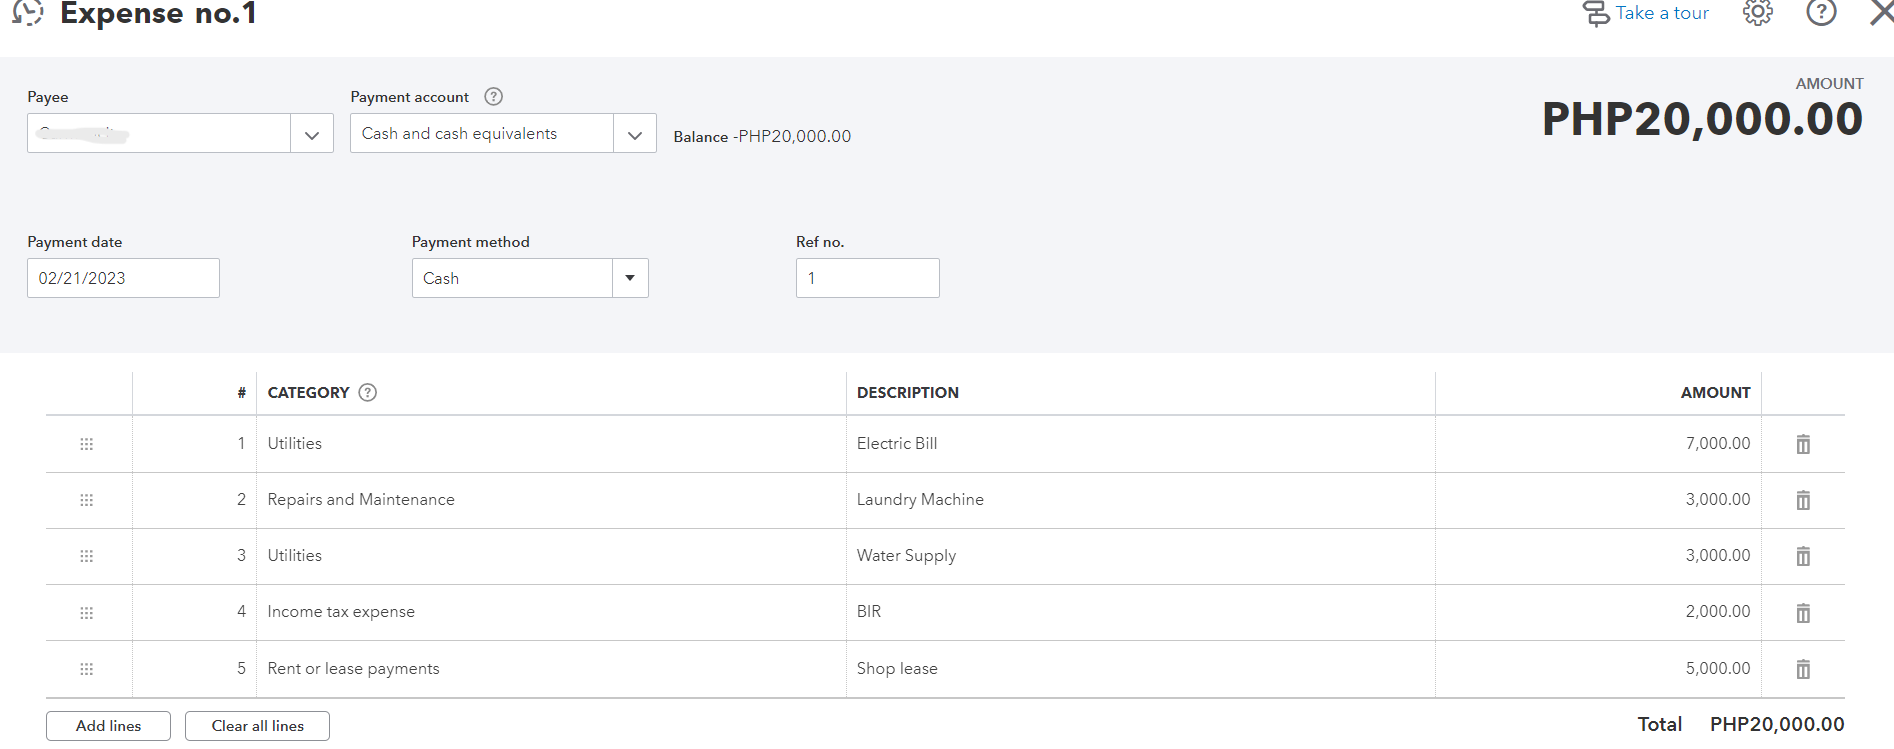Focus the Ref no. input field
This screenshot has width=1894, height=749.
(x=867, y=278)
